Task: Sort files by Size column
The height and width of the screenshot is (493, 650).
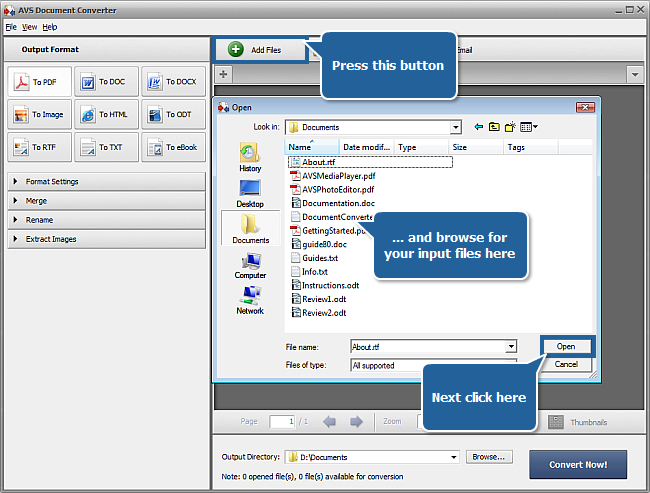Action: coord(476,147)
